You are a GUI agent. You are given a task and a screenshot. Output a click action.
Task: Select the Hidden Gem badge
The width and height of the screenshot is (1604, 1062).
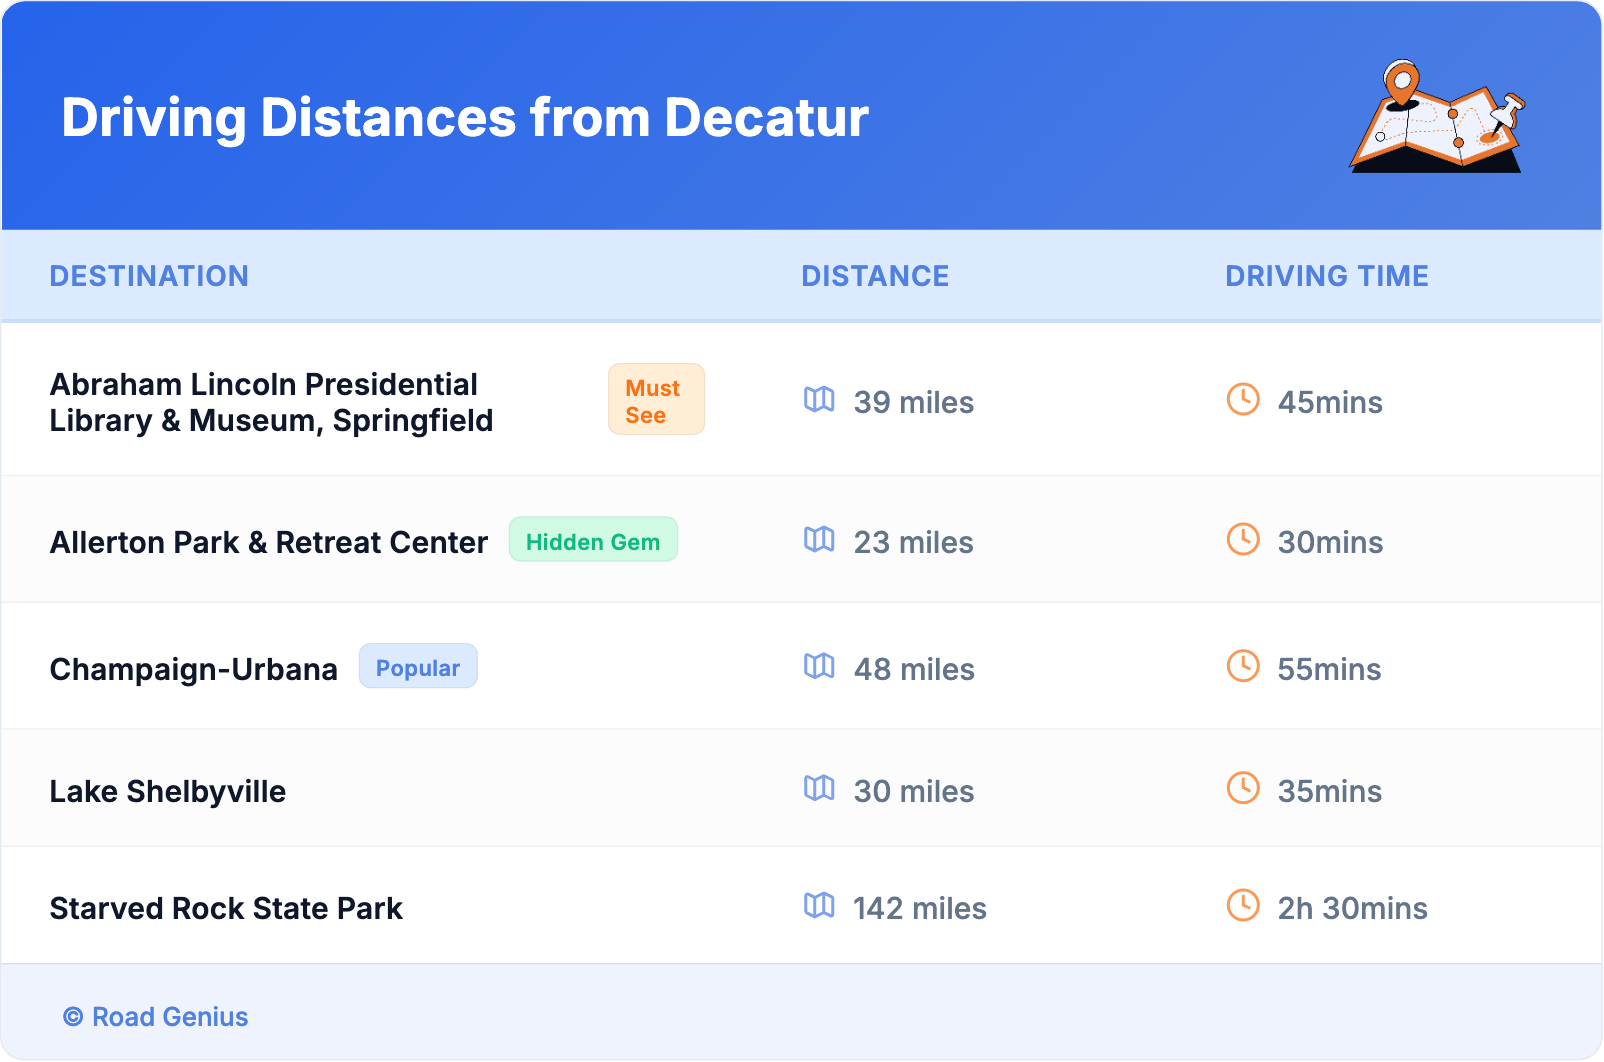point(593,541)
